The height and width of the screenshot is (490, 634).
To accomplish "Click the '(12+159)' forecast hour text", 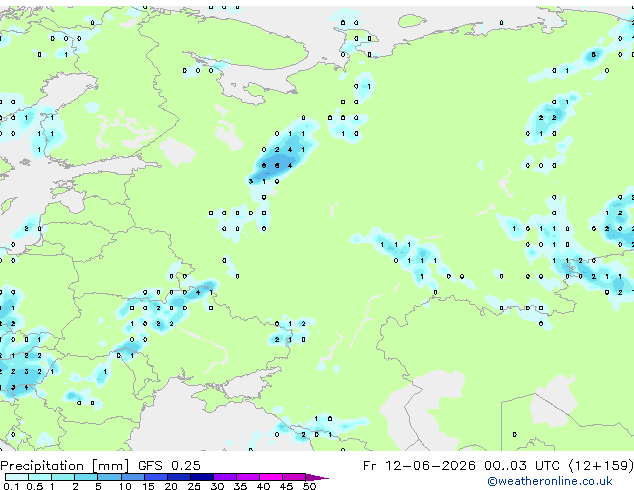I will tap(601, 466).
